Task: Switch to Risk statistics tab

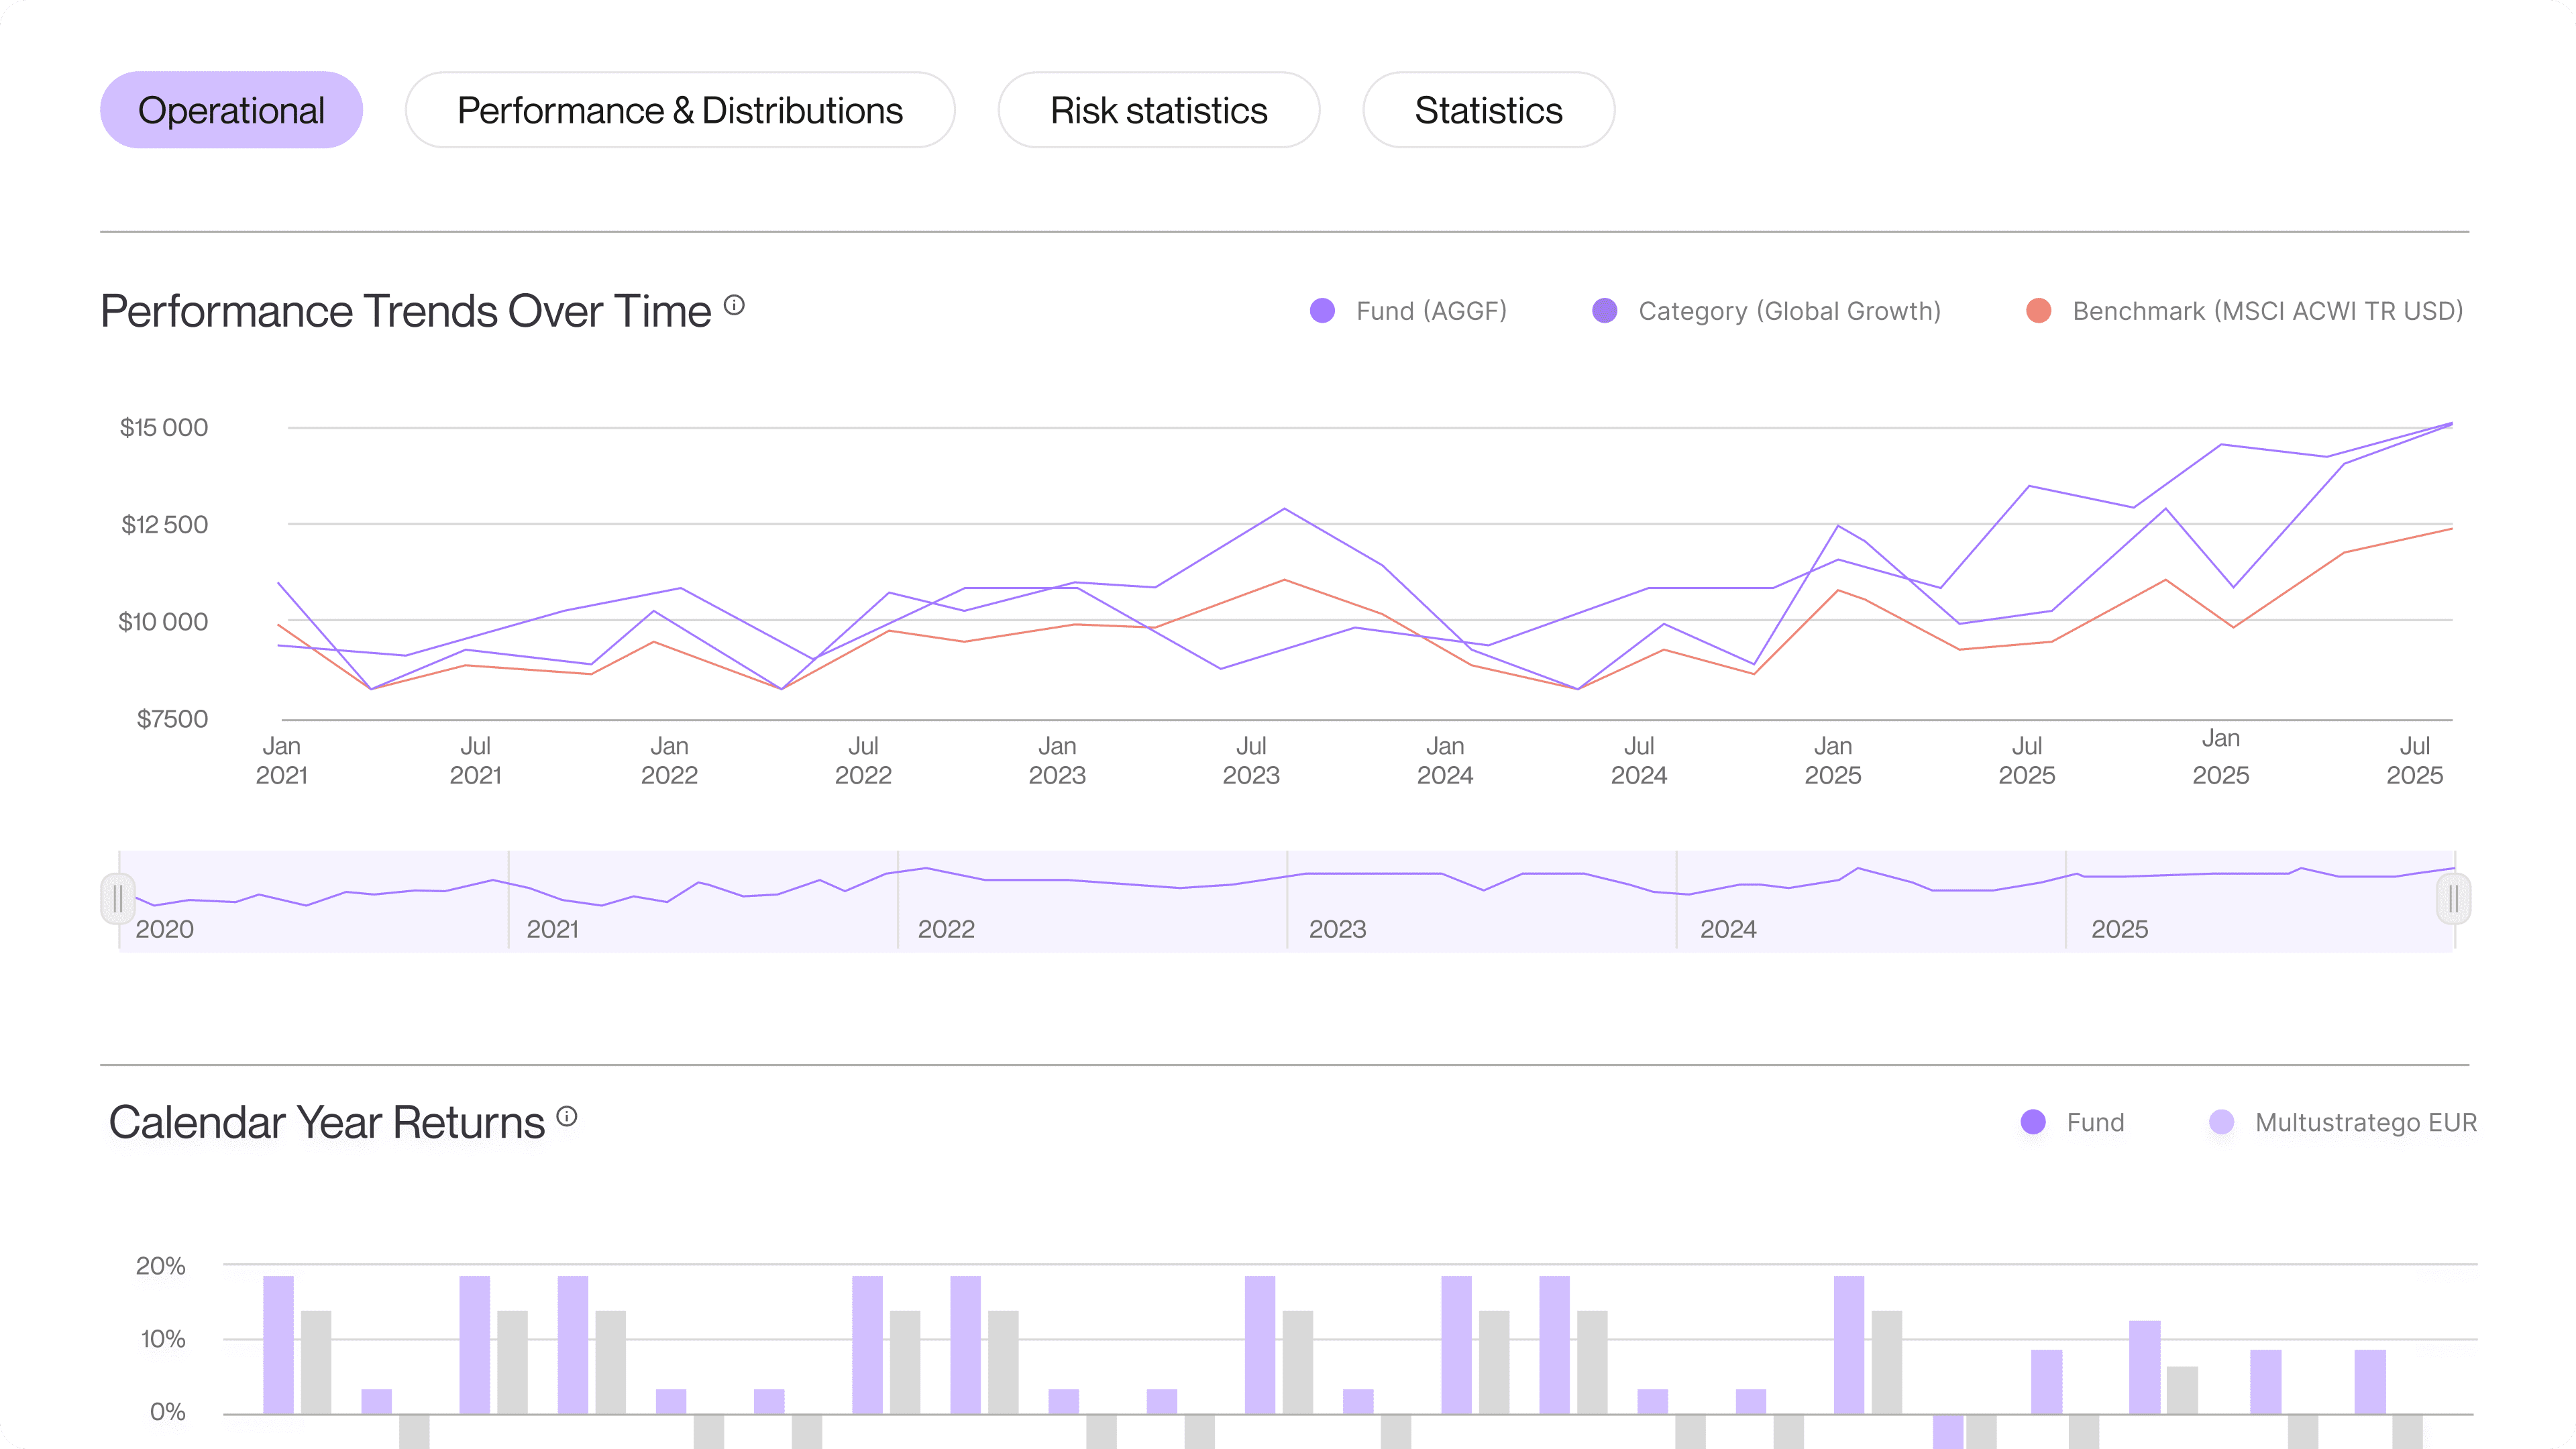Action: click(1158, 110)
